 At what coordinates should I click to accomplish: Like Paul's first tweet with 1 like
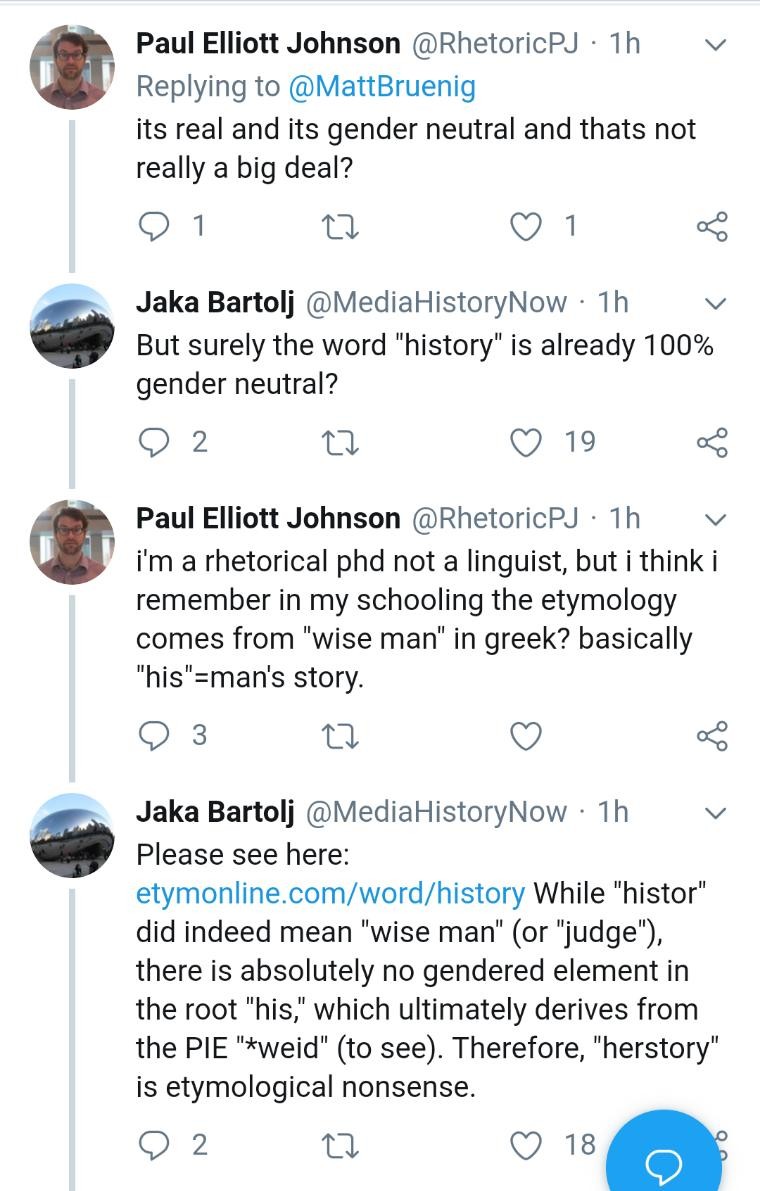click(x=526, y=228)
